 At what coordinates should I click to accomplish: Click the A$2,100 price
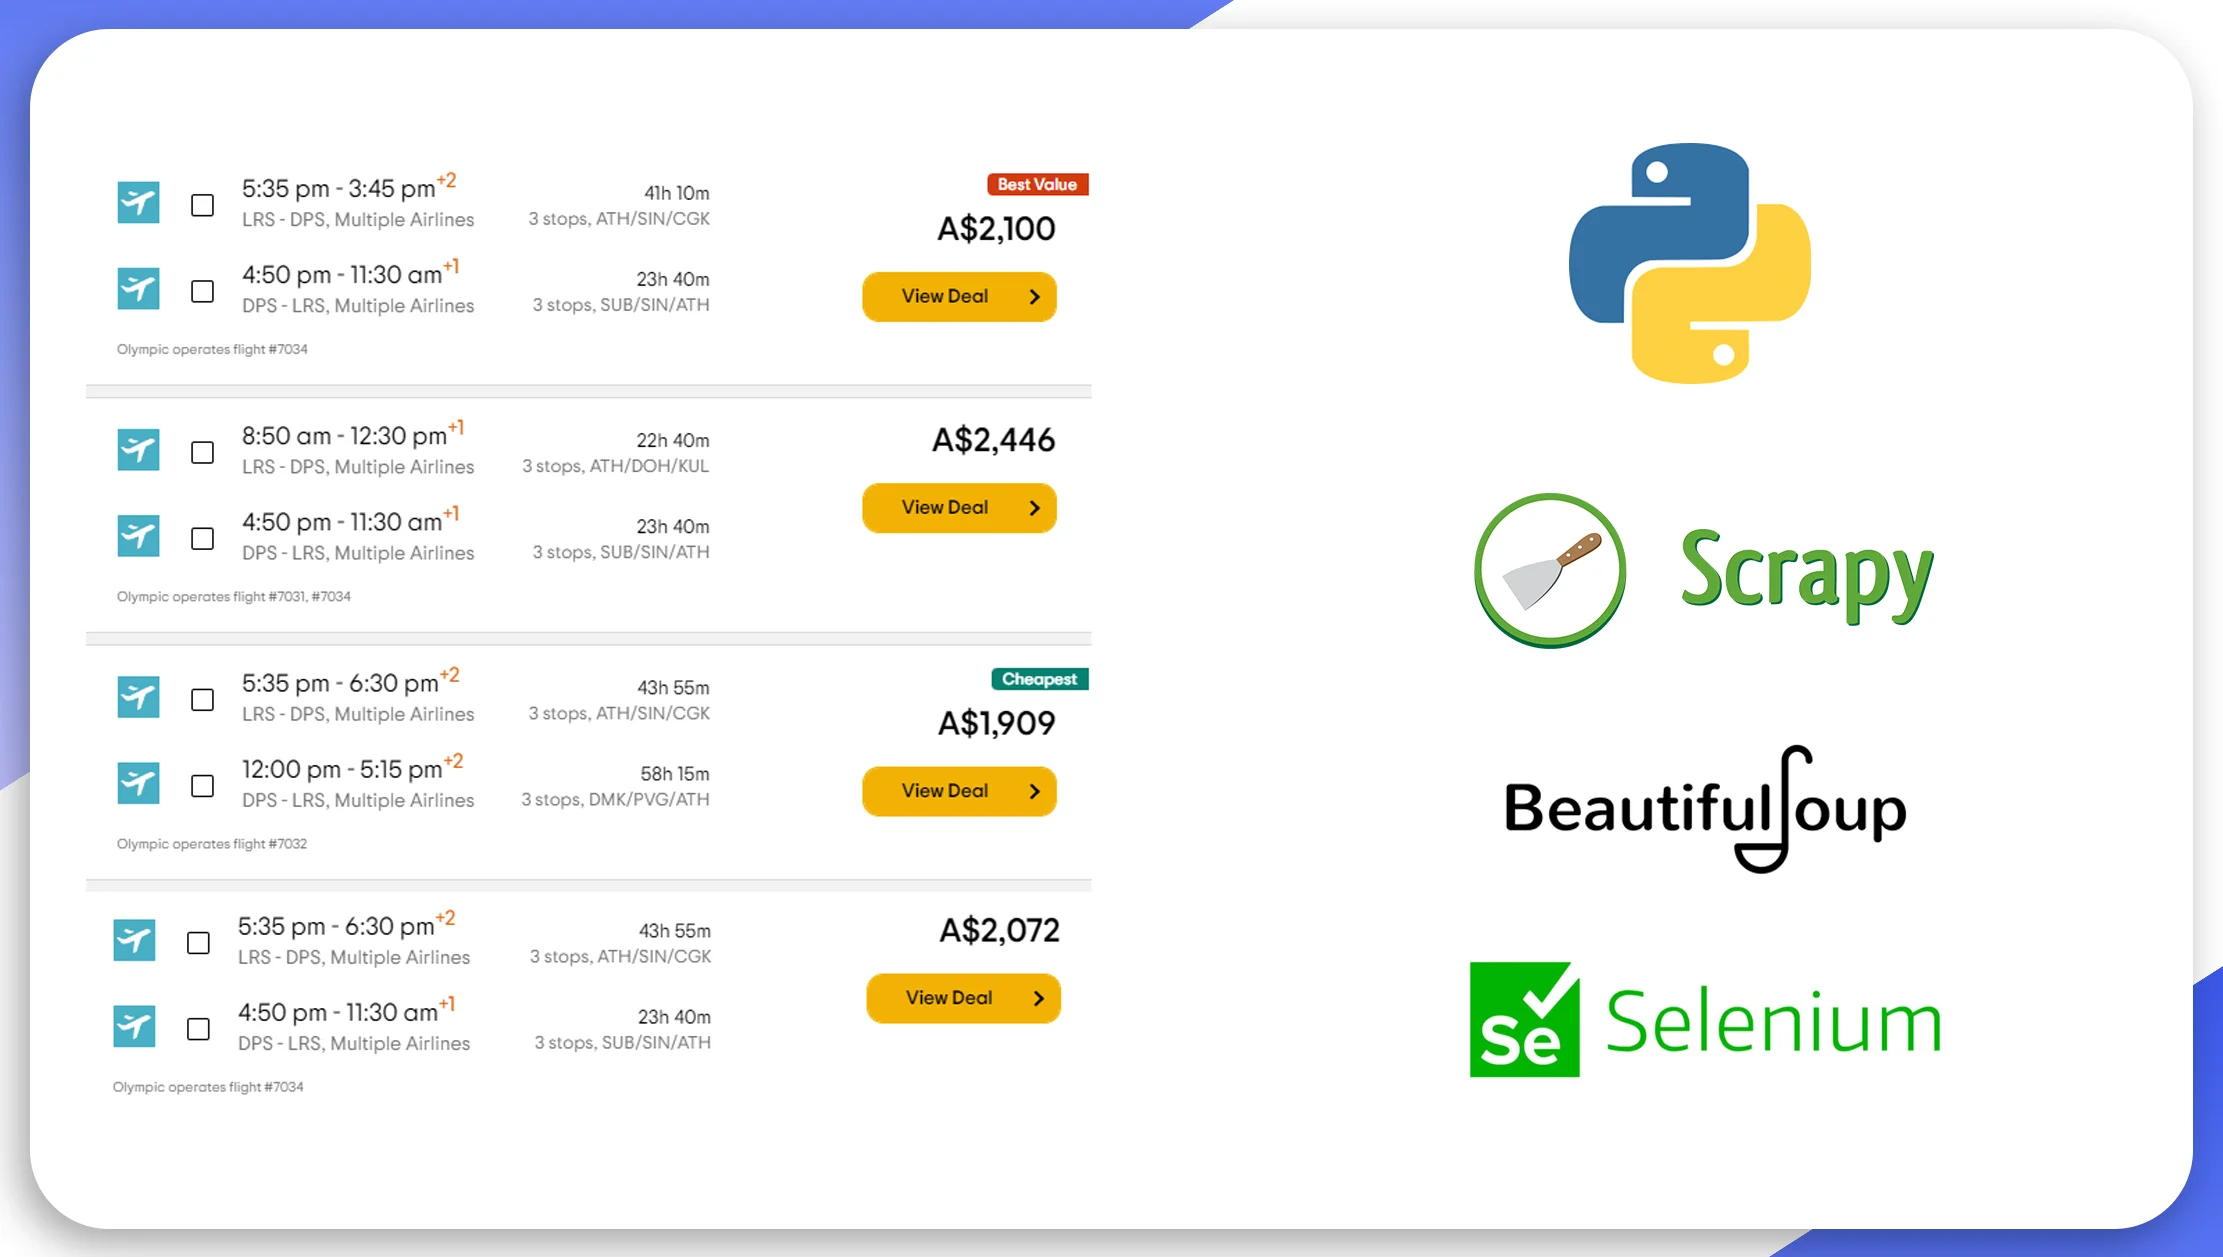pos(996,229)
